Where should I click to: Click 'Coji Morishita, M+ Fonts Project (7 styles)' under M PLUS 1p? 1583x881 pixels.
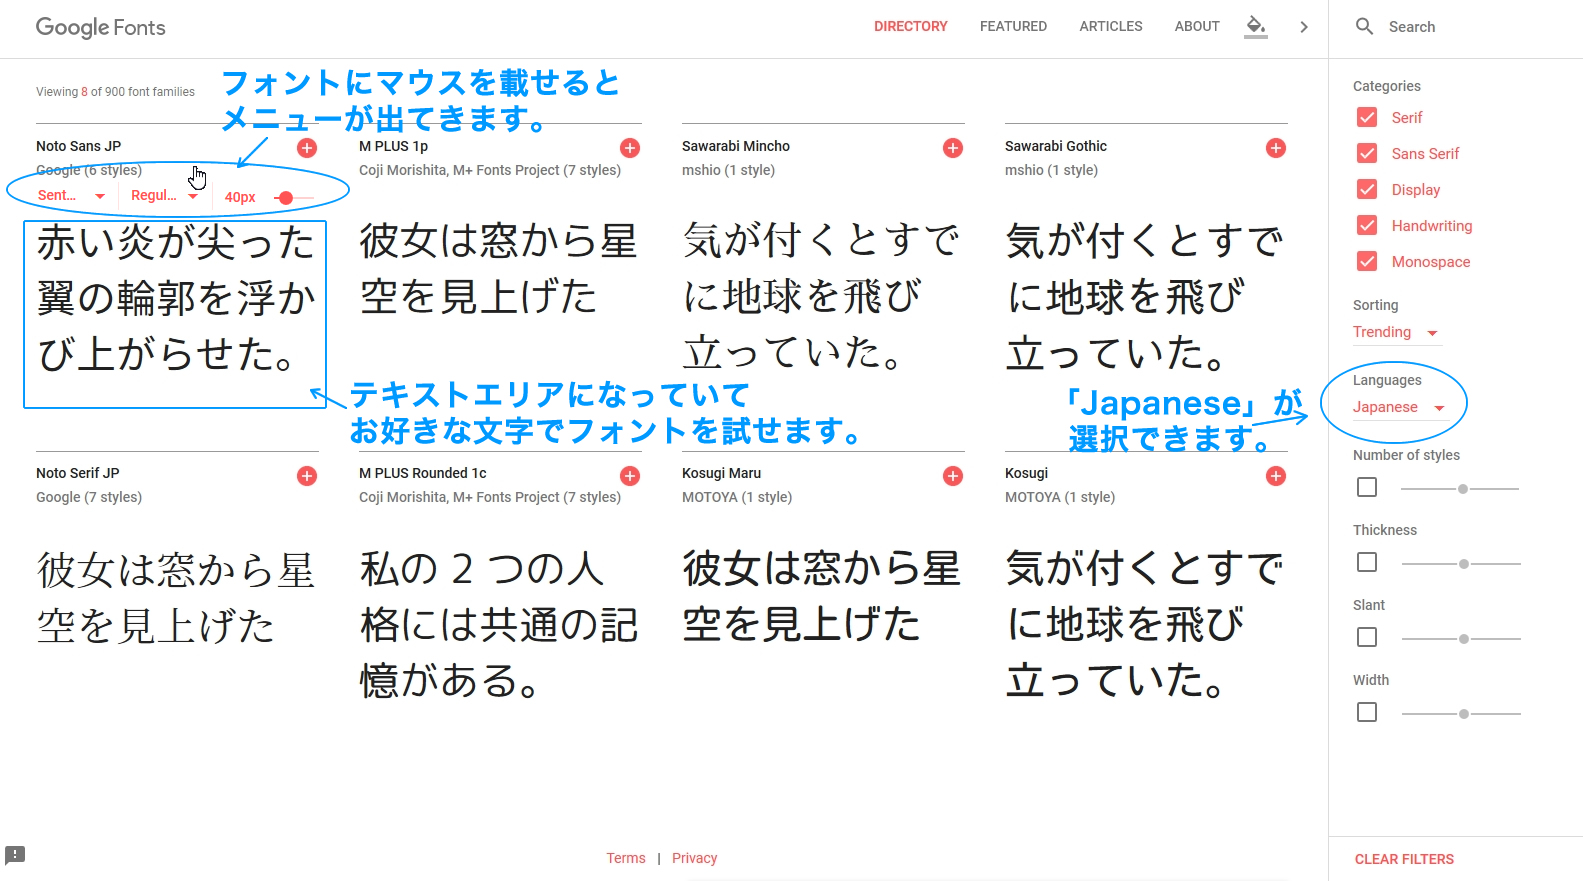point(490,170)
